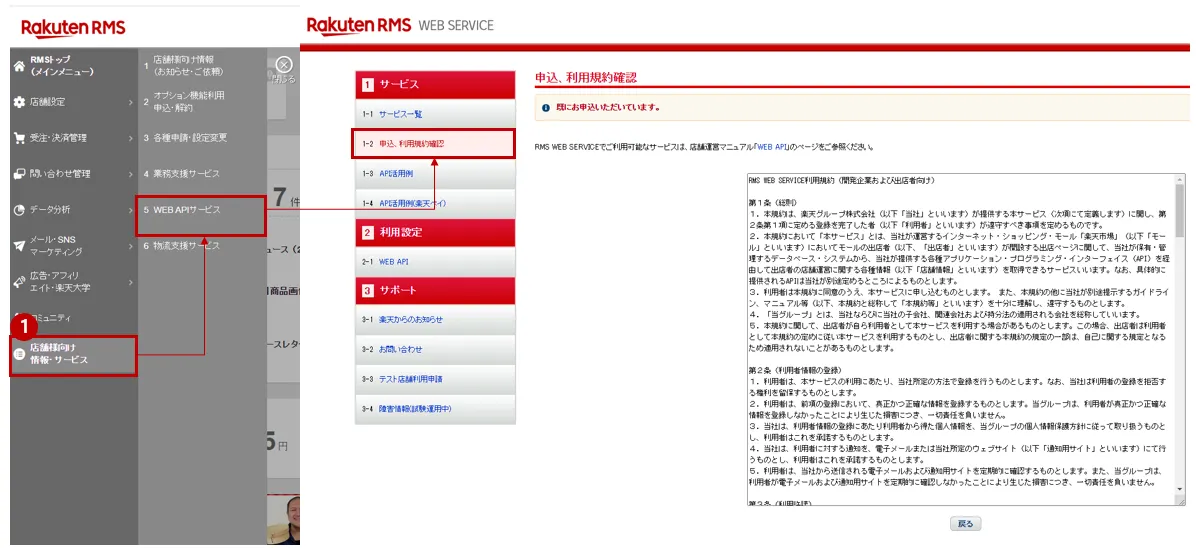Expand データ分析 submenu chevron
This screenshot has width=1196, height=548.
pos(130,209)
